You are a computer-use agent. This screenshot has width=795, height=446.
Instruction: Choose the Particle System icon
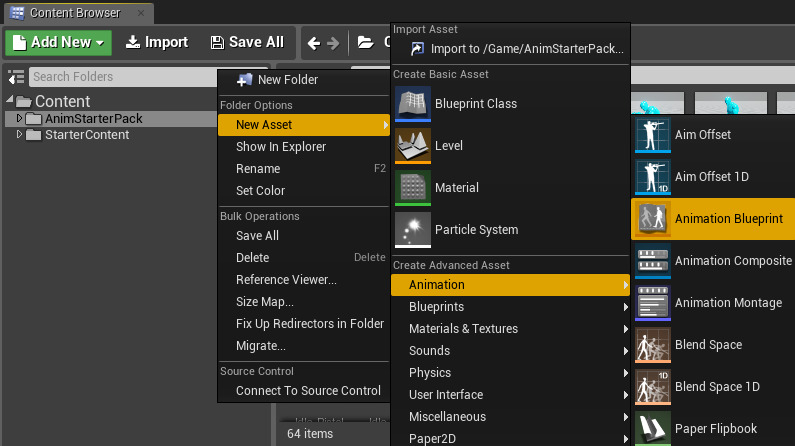click(412, 230)
